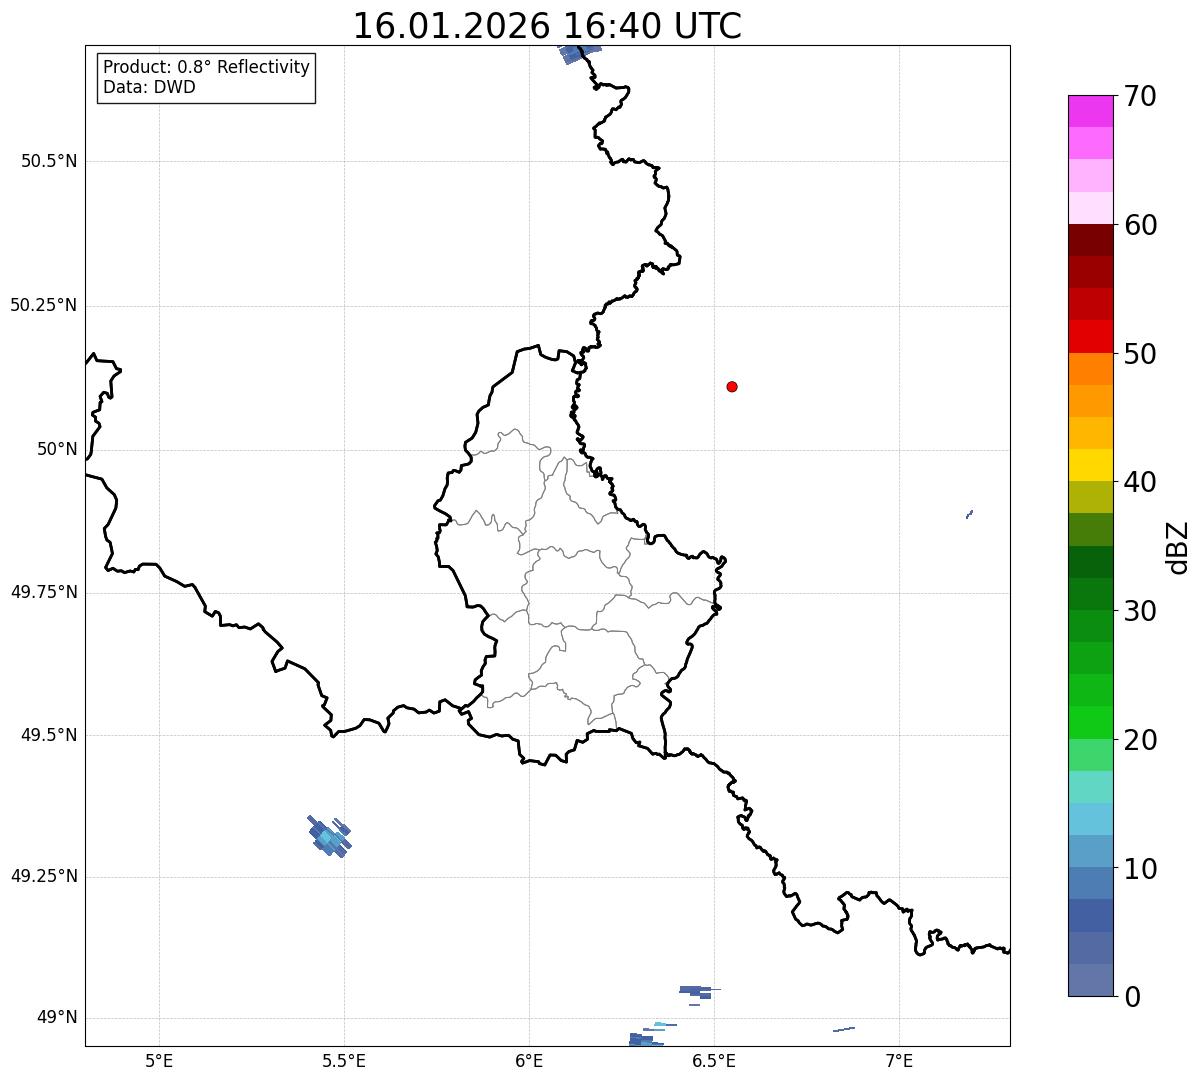Click the 5°E longitude label
Image resolution: width=1202 pixels, height=1081 pixels.
(x=159, y=1060)
